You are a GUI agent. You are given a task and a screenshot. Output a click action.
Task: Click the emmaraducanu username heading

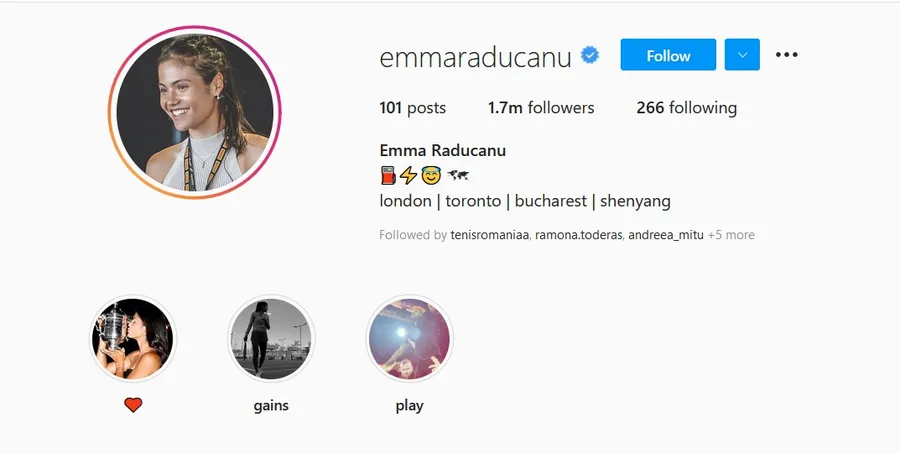pyautogui.click(x=475, y=57)
